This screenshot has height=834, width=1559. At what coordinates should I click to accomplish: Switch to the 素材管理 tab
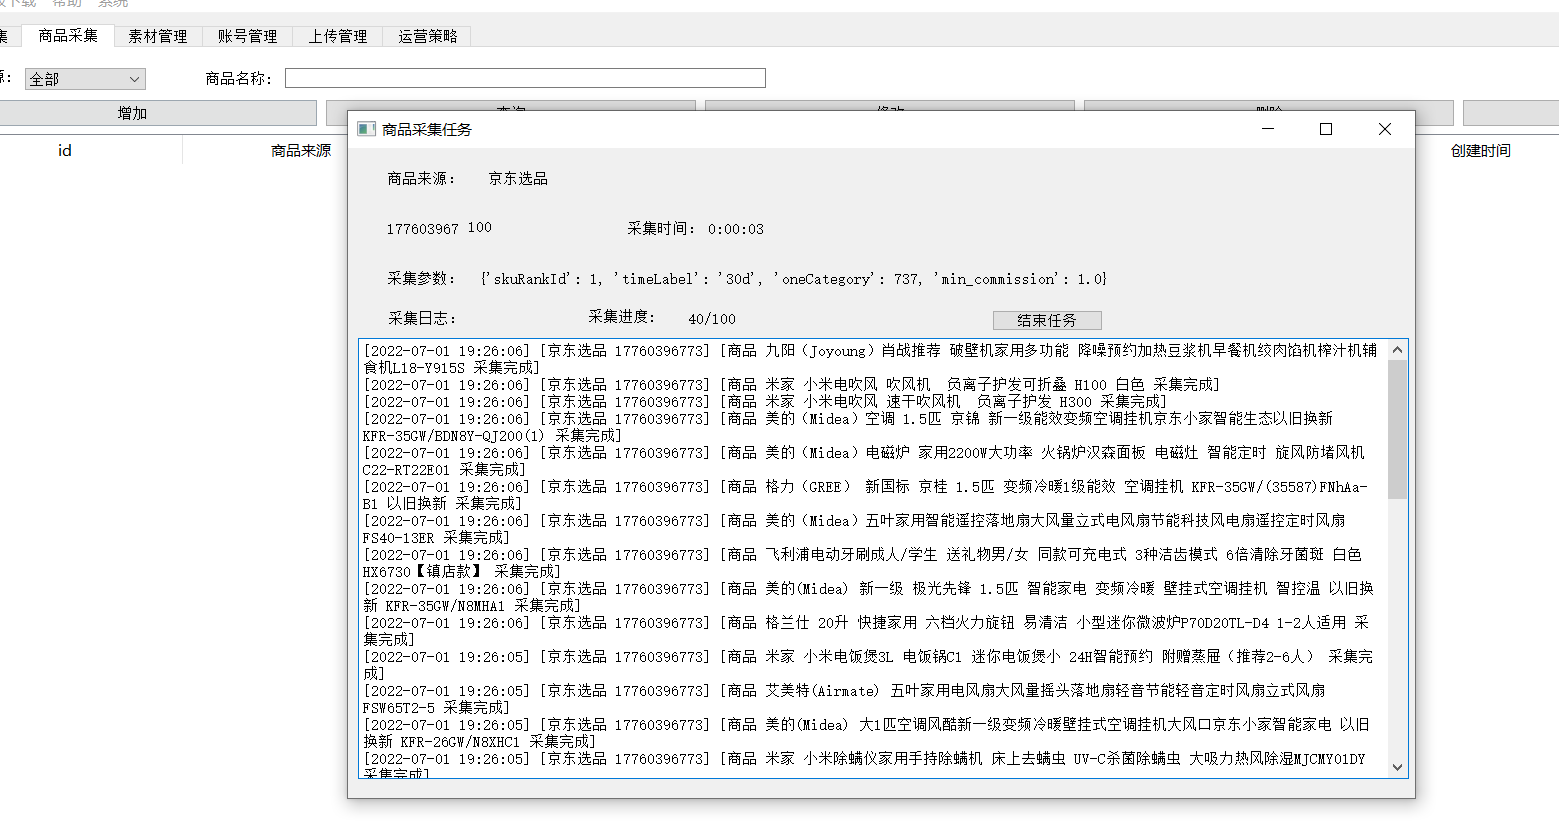tap(157, 36)
